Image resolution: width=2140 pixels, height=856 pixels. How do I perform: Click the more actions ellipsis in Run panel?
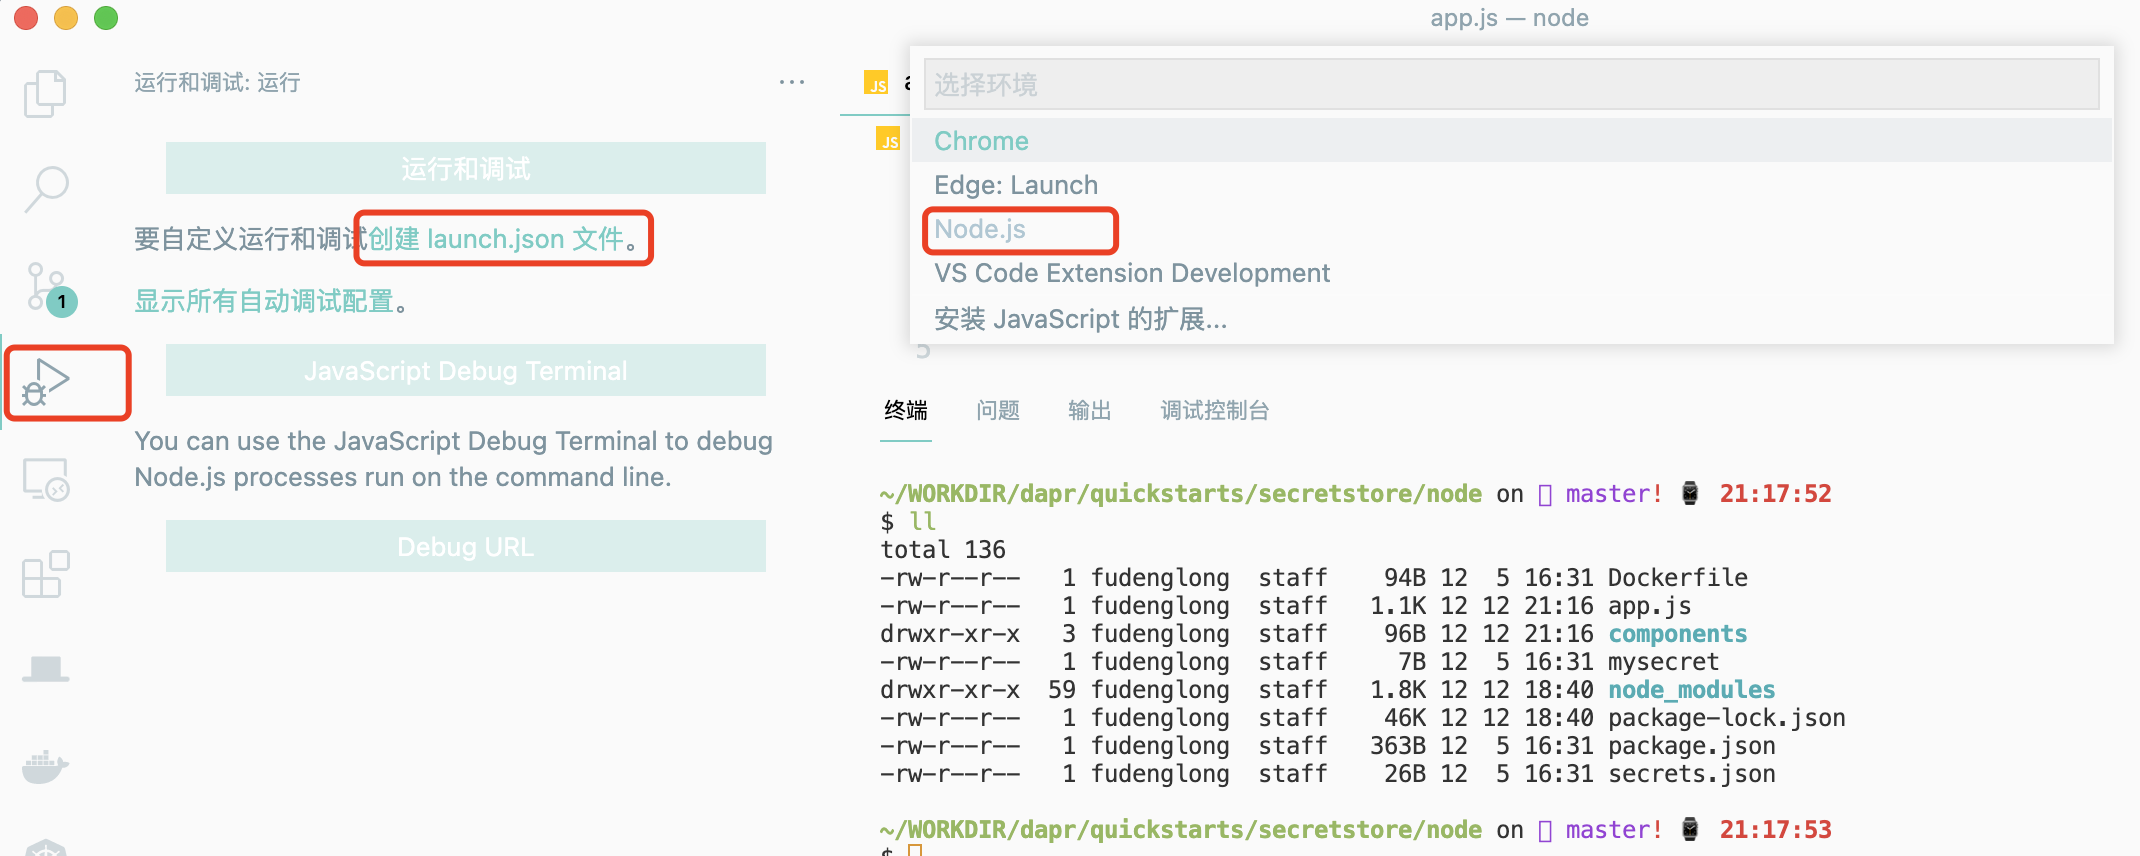pyautogui.click(x=792, y=82)
